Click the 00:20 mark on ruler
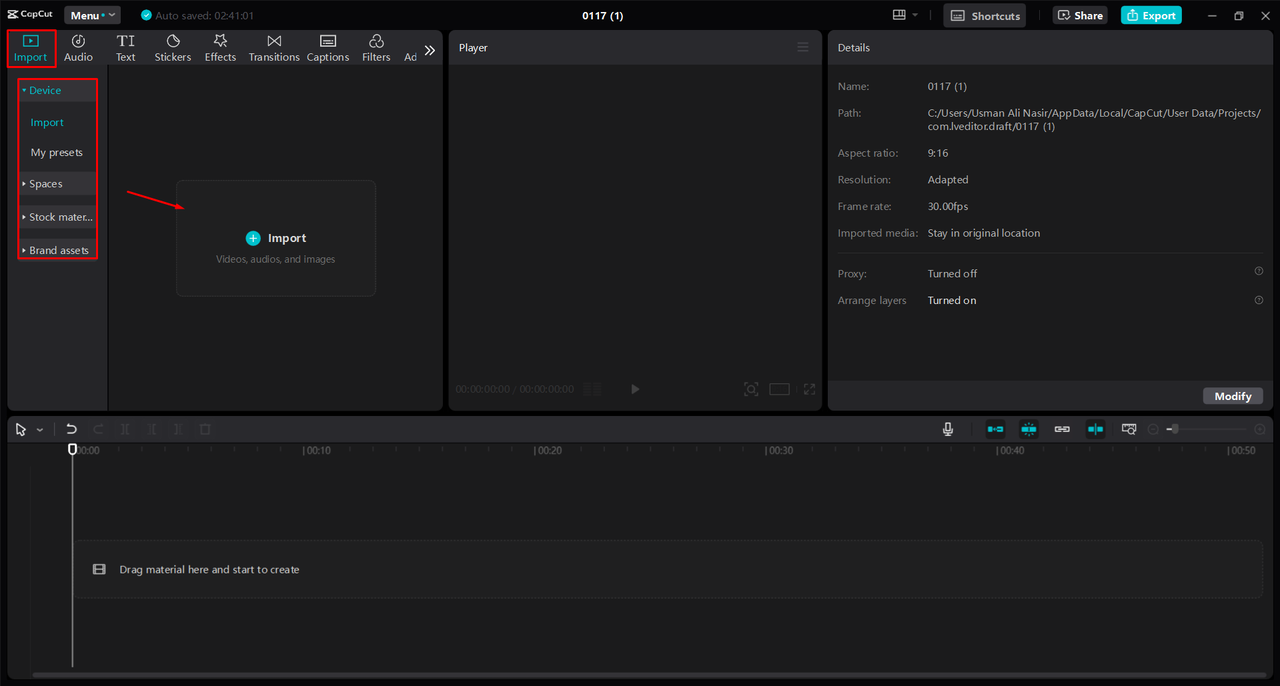Screen dimensions: 1280x686 point(548,450)
